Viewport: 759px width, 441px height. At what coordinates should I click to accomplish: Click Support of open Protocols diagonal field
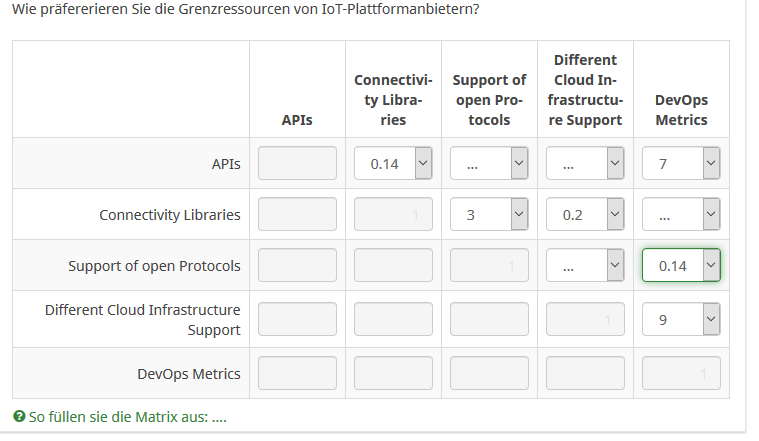click(489, 265)
